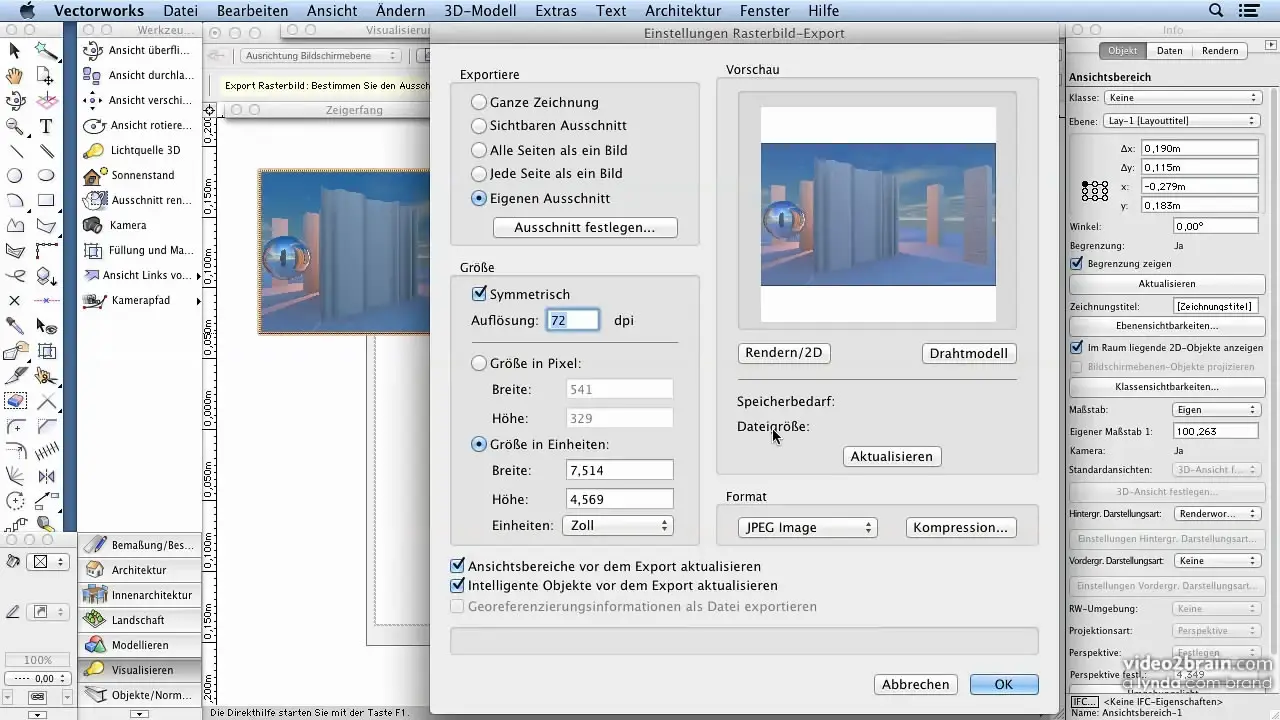This screenshot has width=1280, height=720.
Task: Open the Kompression settings
Action: pyautogui.click(x=961, y=527)
